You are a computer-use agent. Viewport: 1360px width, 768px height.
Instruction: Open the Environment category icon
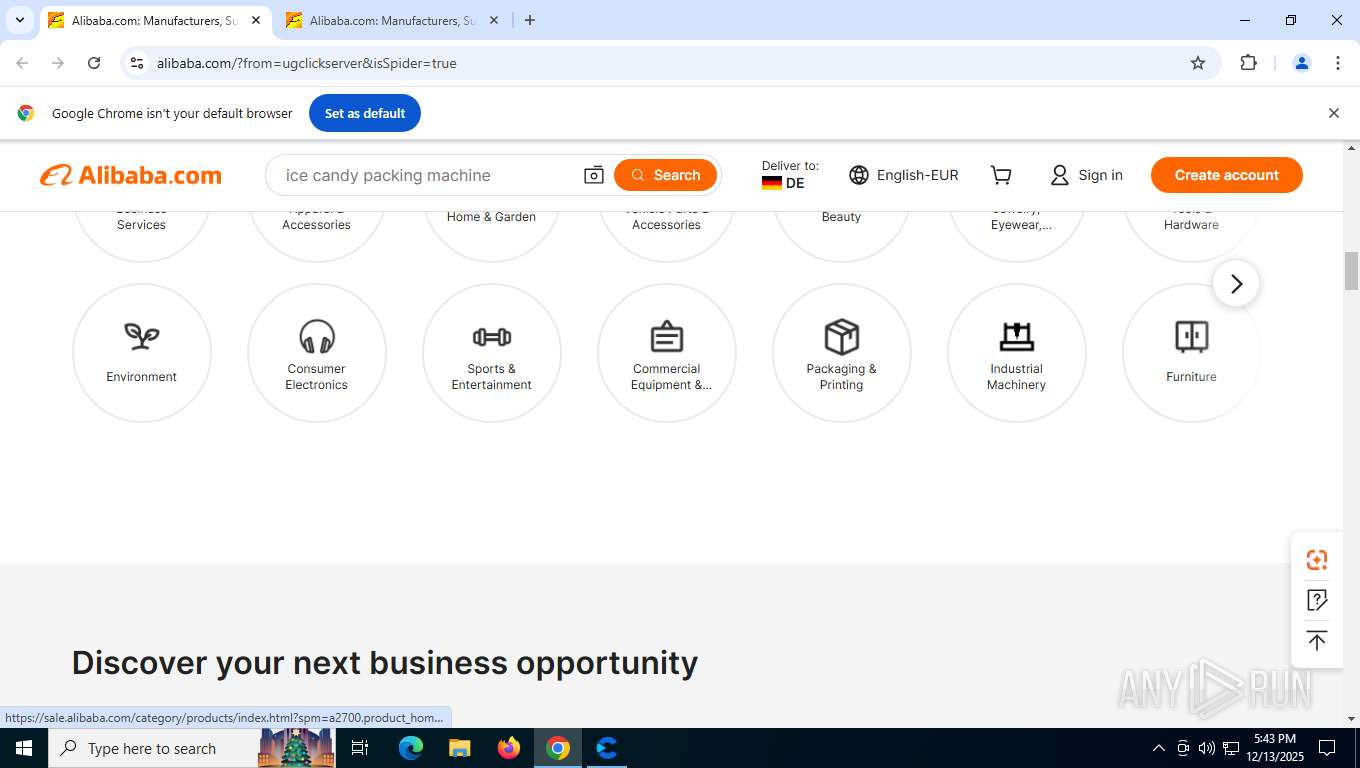(141, 353)
